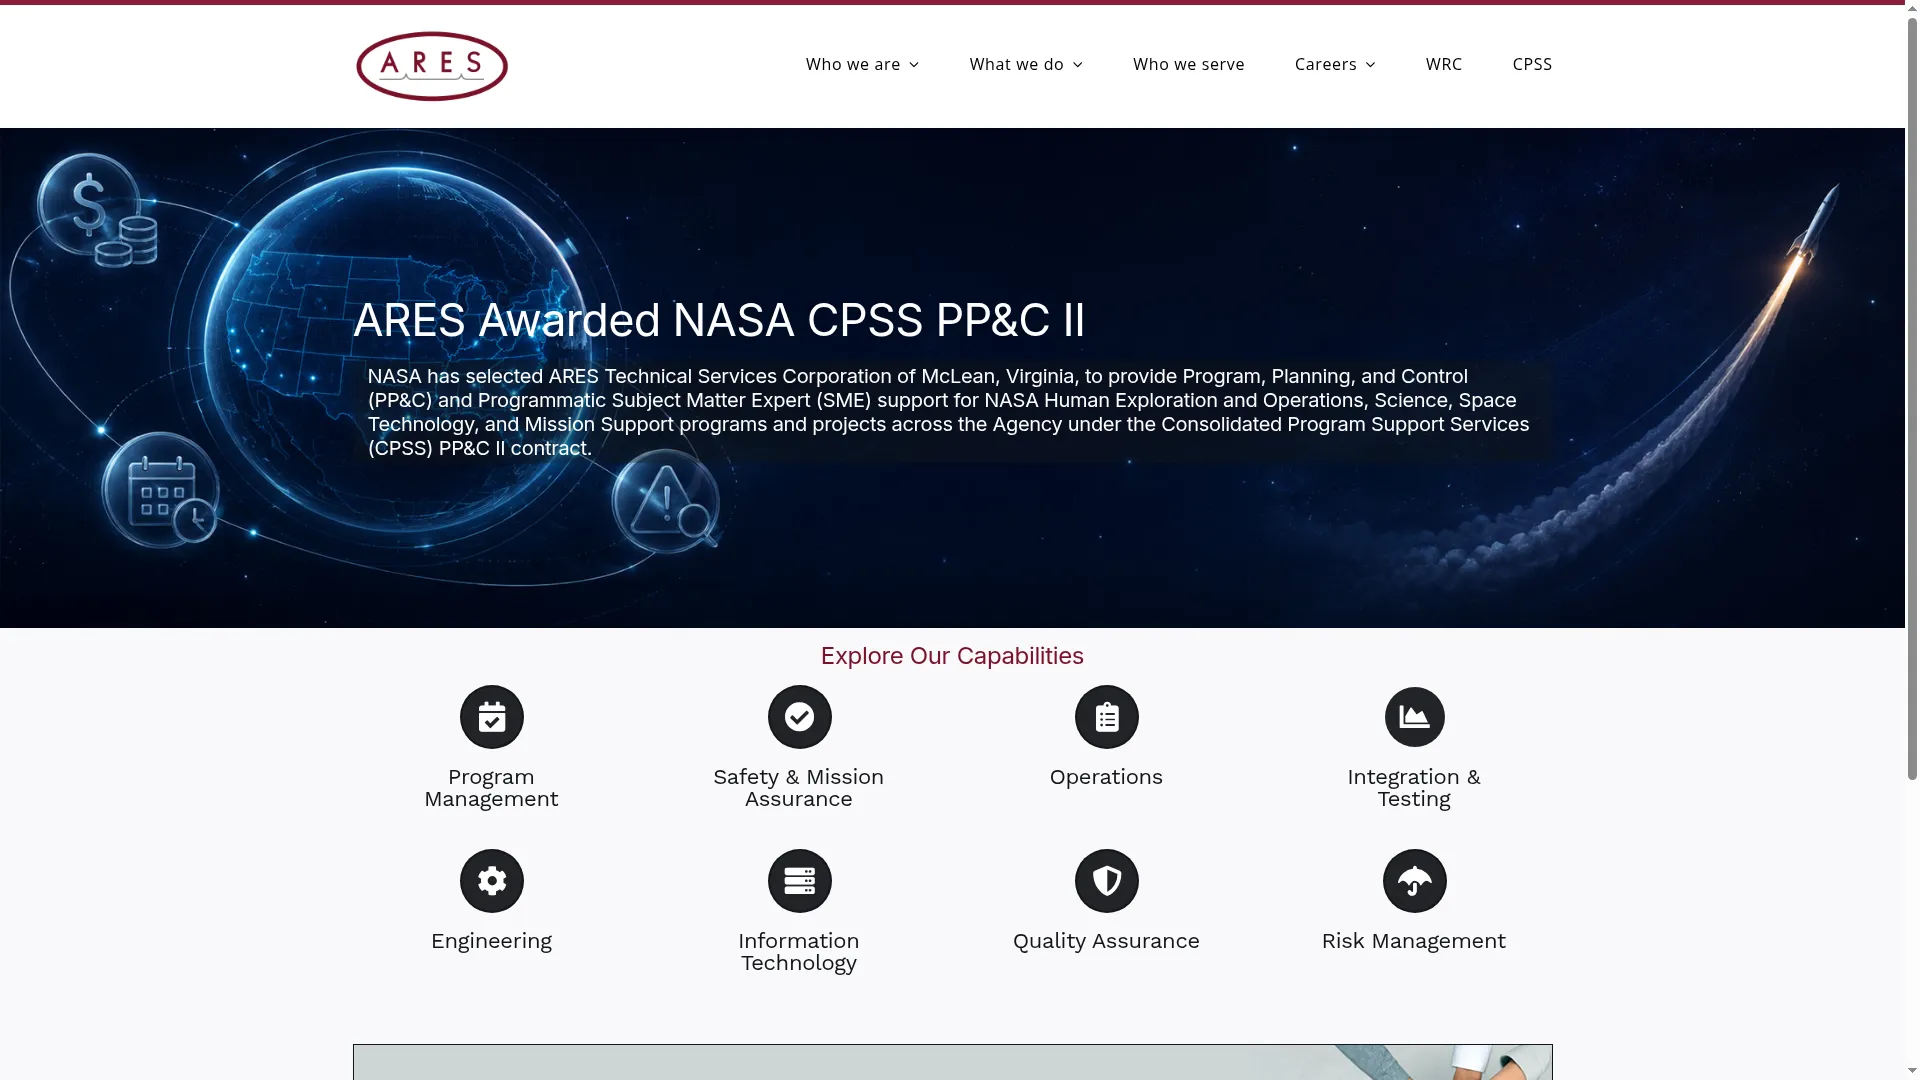Open the Program Management calendar icon
The width and height of the screenshot is (1920, 1080).
click(x=491, y=717)
